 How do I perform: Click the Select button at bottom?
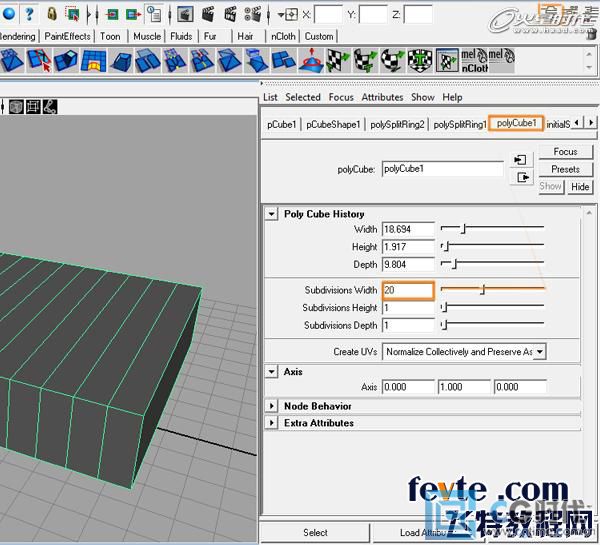pyautogui.click(x=315, y=532)
